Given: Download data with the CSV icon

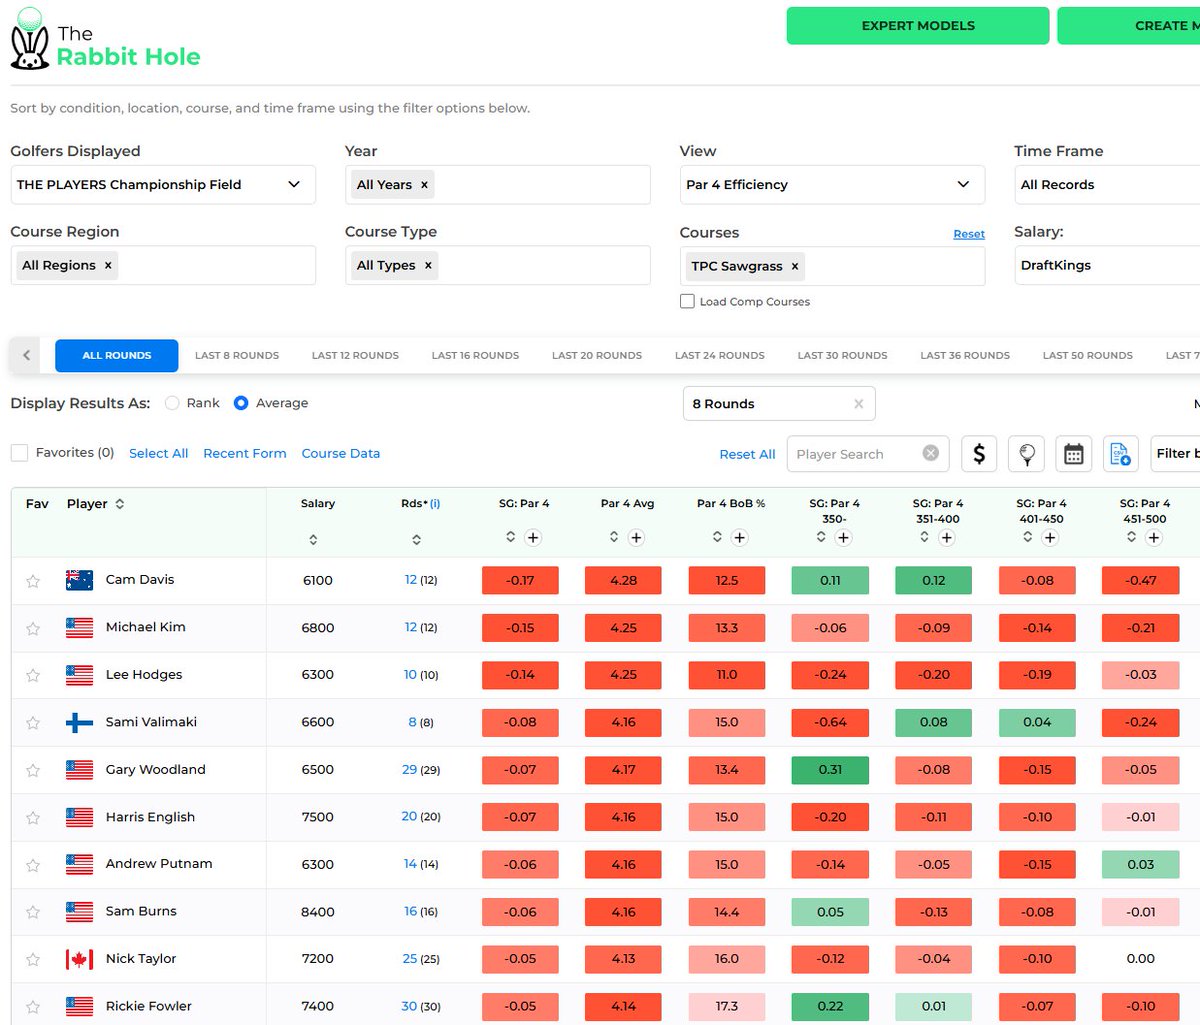Looking at the screenshot, I should [1120, 454].
